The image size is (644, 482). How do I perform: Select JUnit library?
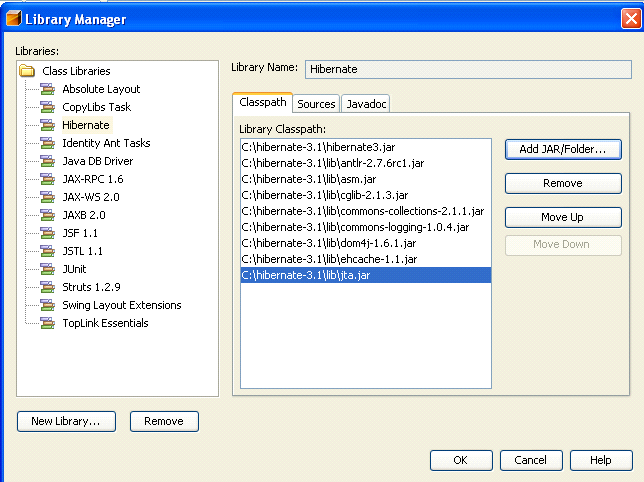tap(74, 269)
